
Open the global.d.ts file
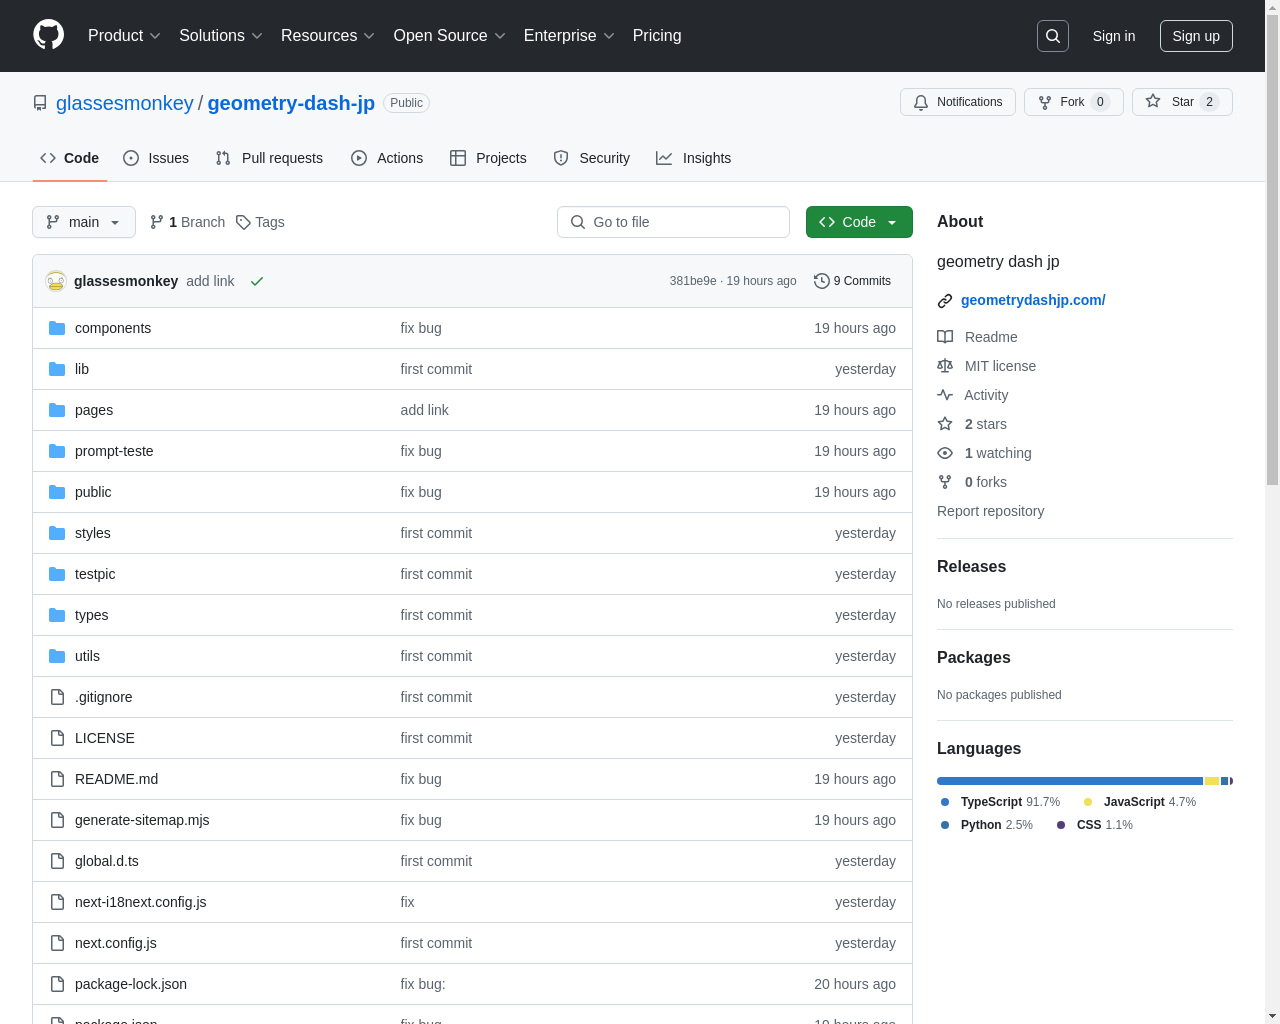tap(107, 861)
